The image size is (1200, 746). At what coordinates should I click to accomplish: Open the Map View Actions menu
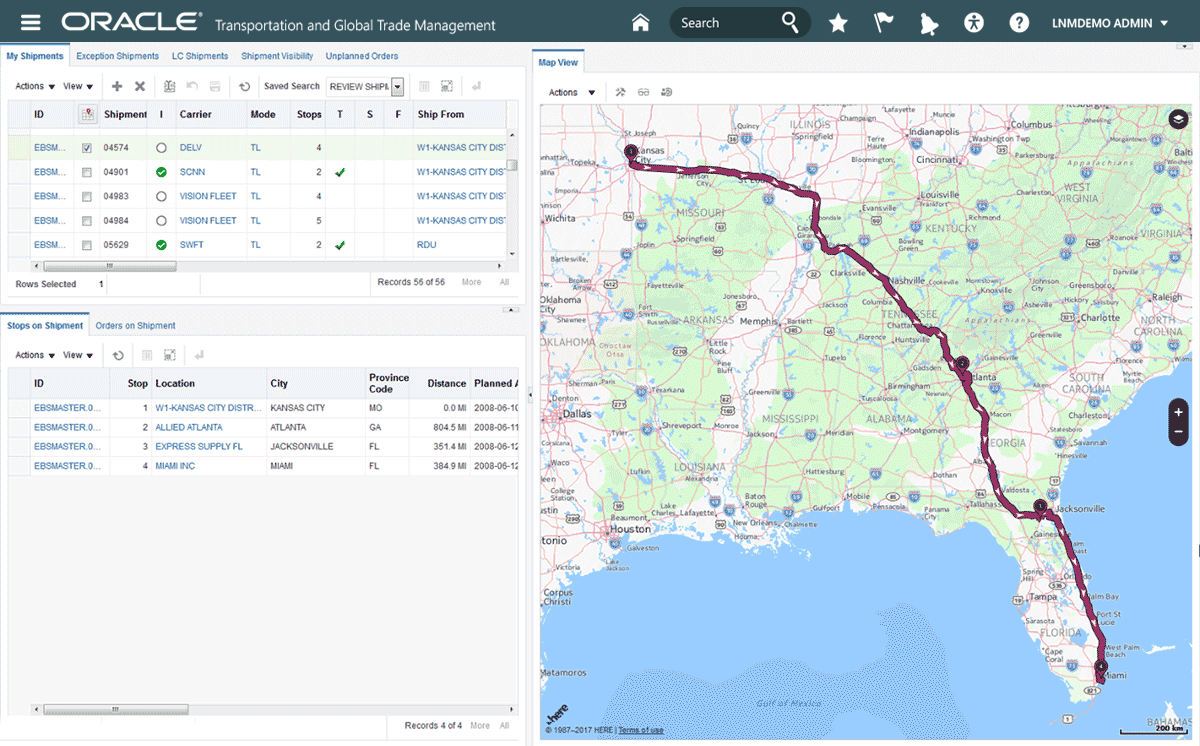pyautogui.click(x=572, y=93)
